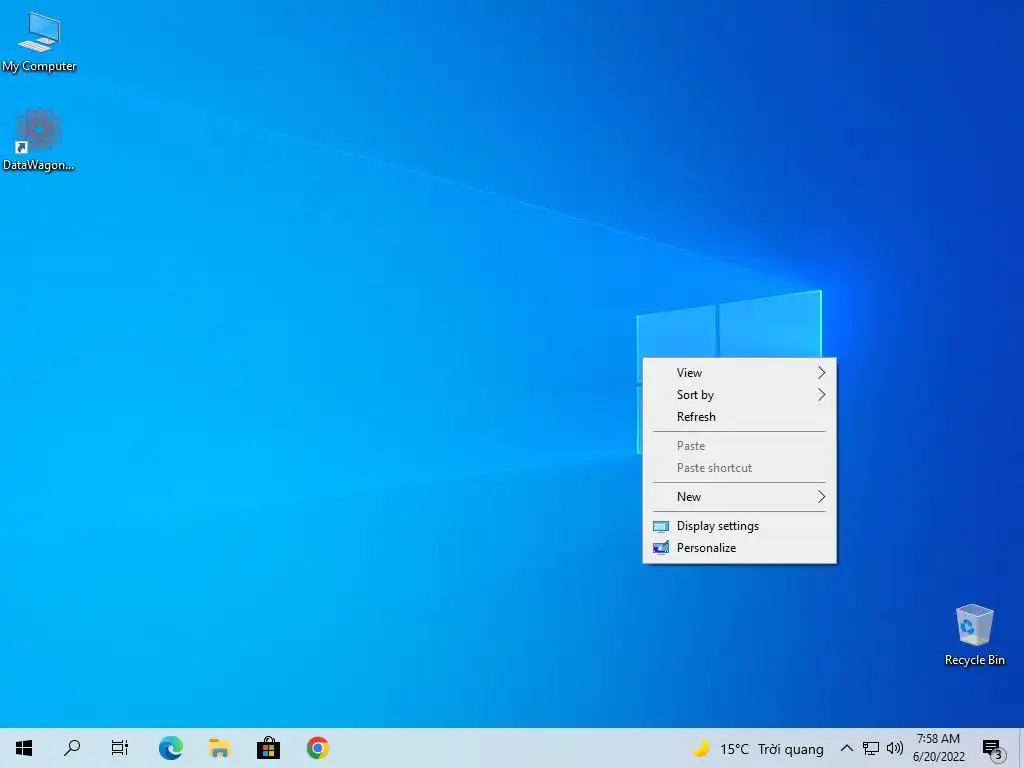The height and width of the screenshot is (768, 1024).
Task: Open the volume speaker tray icon
Action: [x=895, y=748]
